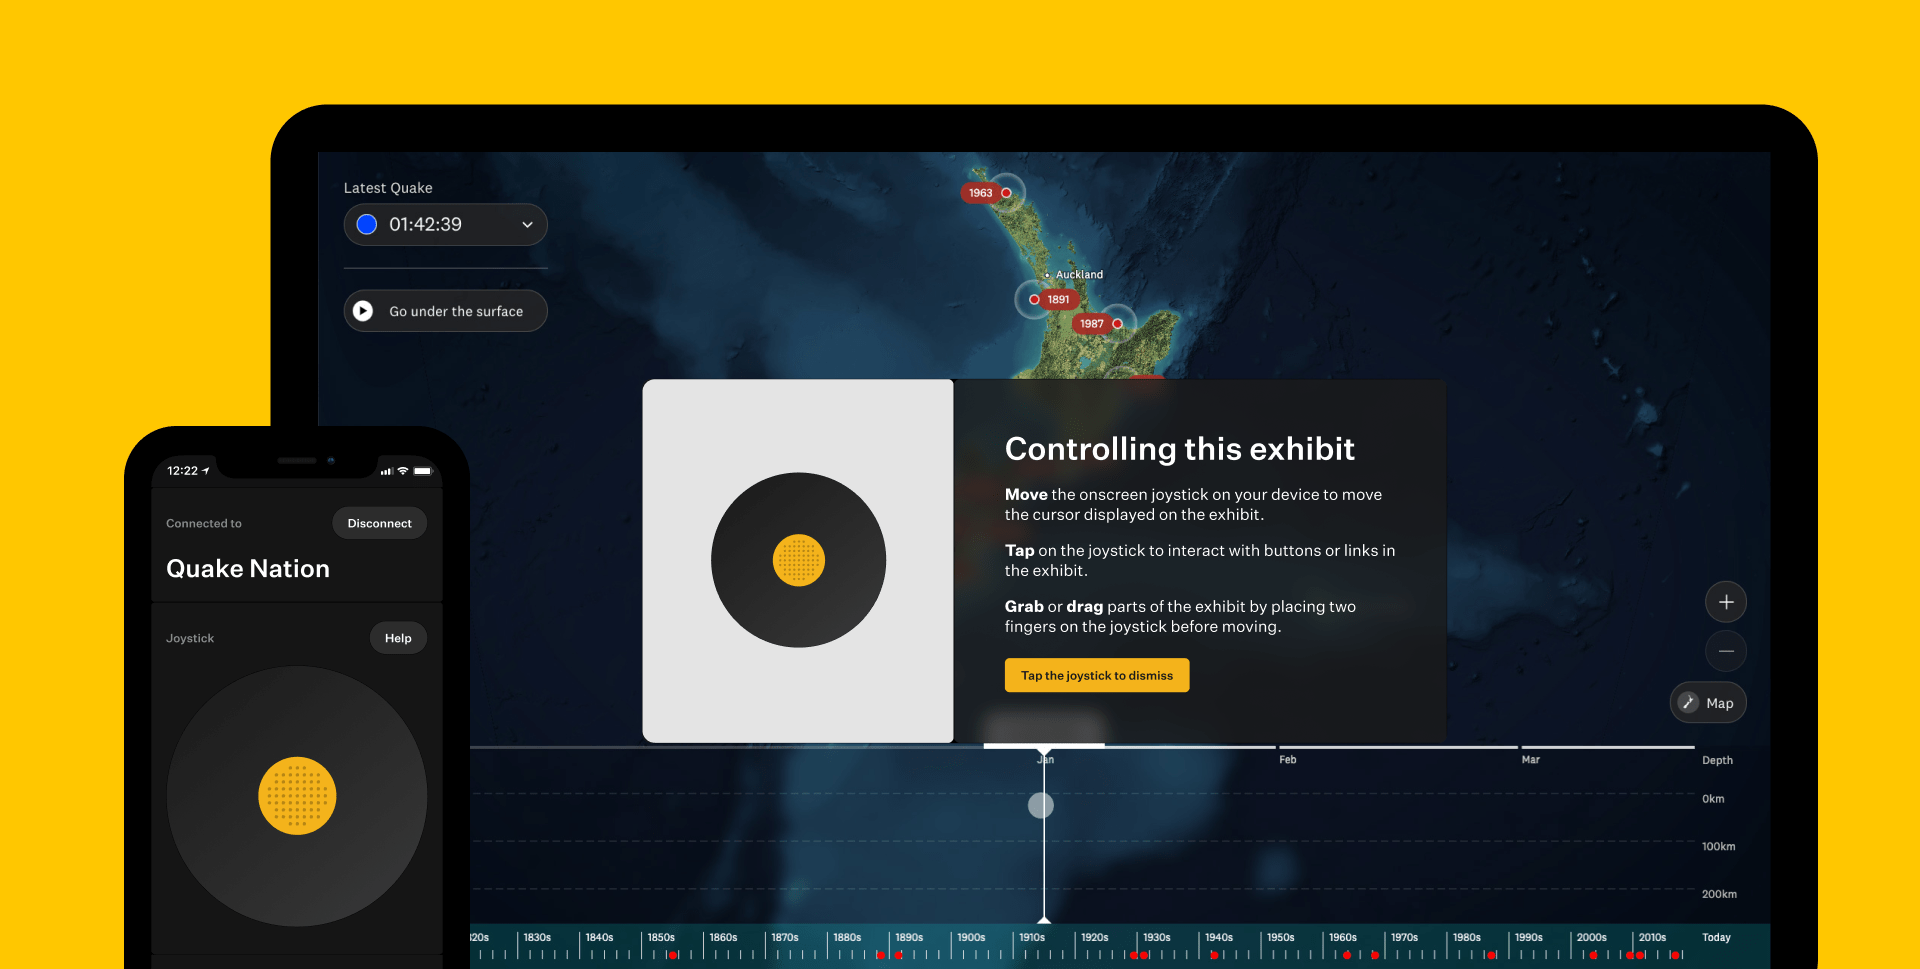Click the 100km depth label

[1719, 847]
